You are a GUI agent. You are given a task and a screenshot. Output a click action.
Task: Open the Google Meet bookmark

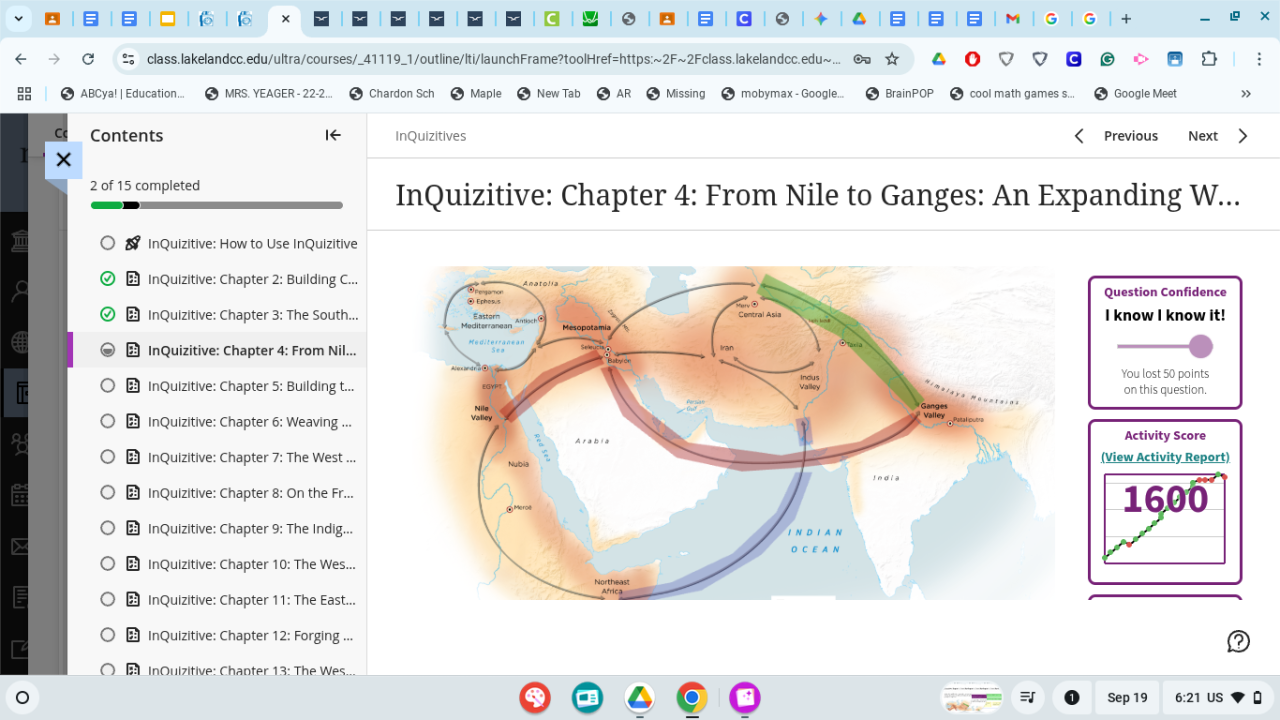pos(1135,93)
